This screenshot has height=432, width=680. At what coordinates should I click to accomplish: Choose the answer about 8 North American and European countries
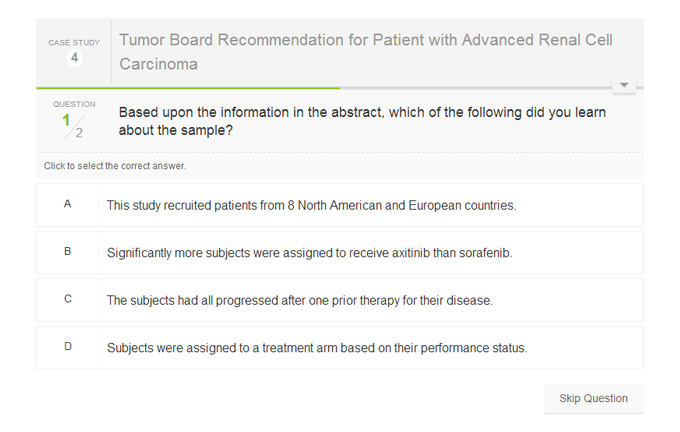pos(311,206)
